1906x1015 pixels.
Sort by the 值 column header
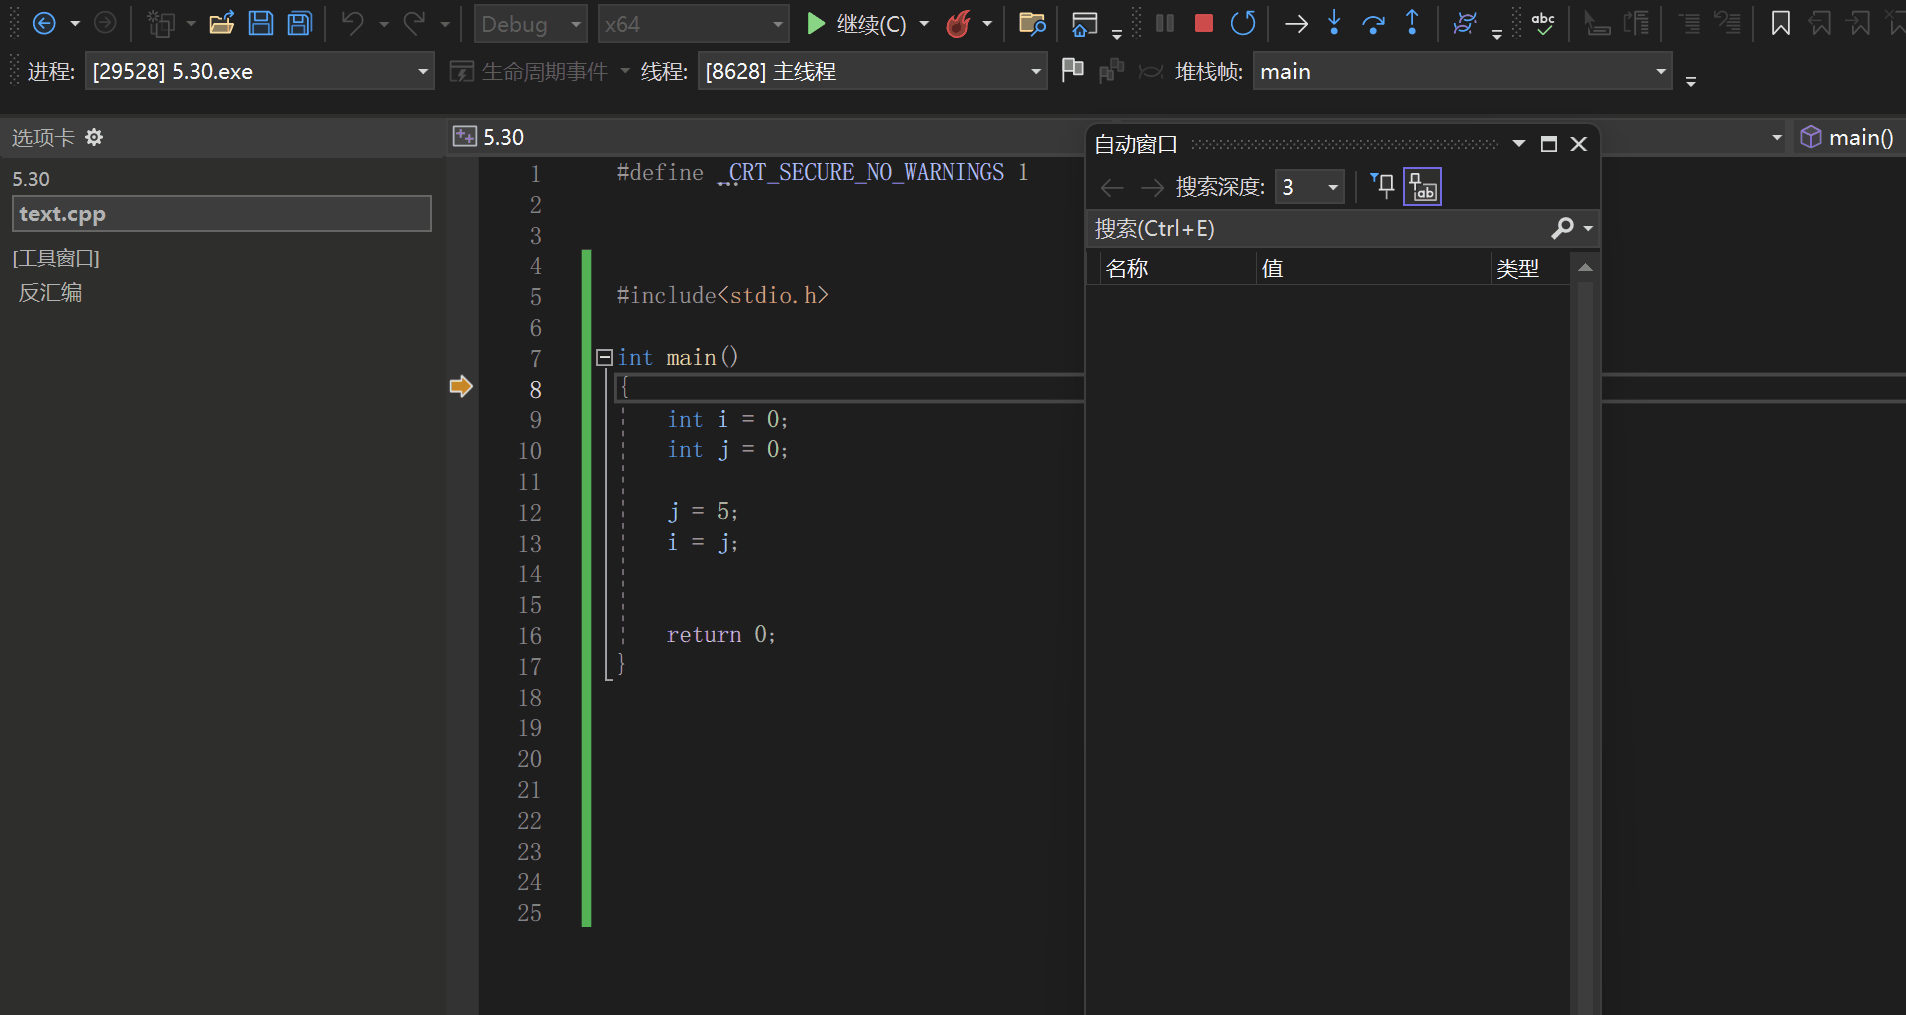1373,268
